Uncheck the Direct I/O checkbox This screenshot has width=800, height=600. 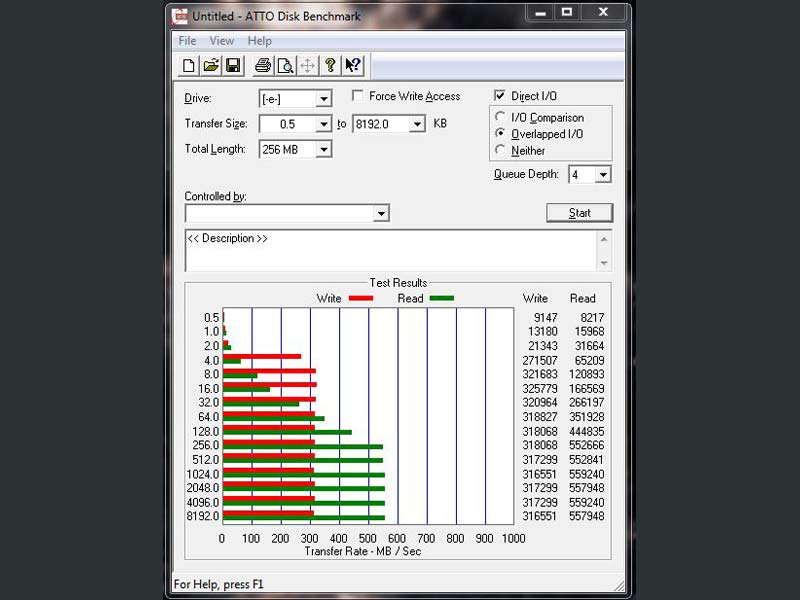point(500,96)
